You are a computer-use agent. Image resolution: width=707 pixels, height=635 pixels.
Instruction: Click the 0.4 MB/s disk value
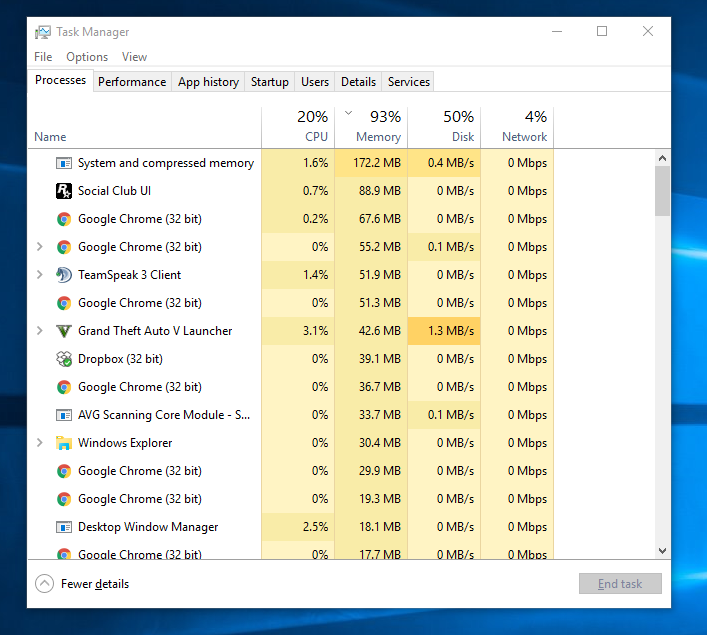(x=451, y=163)
